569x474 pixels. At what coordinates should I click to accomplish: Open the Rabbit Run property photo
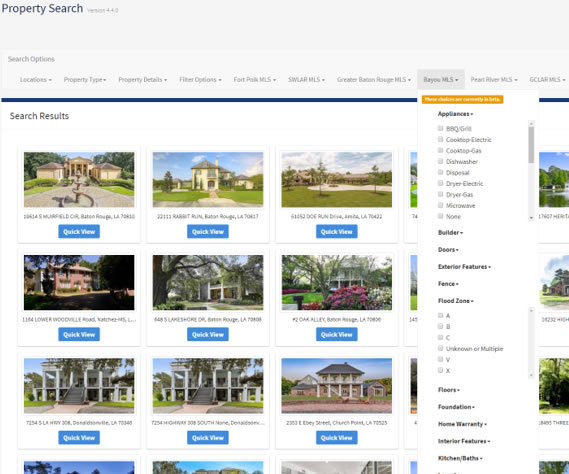point(208,180)
